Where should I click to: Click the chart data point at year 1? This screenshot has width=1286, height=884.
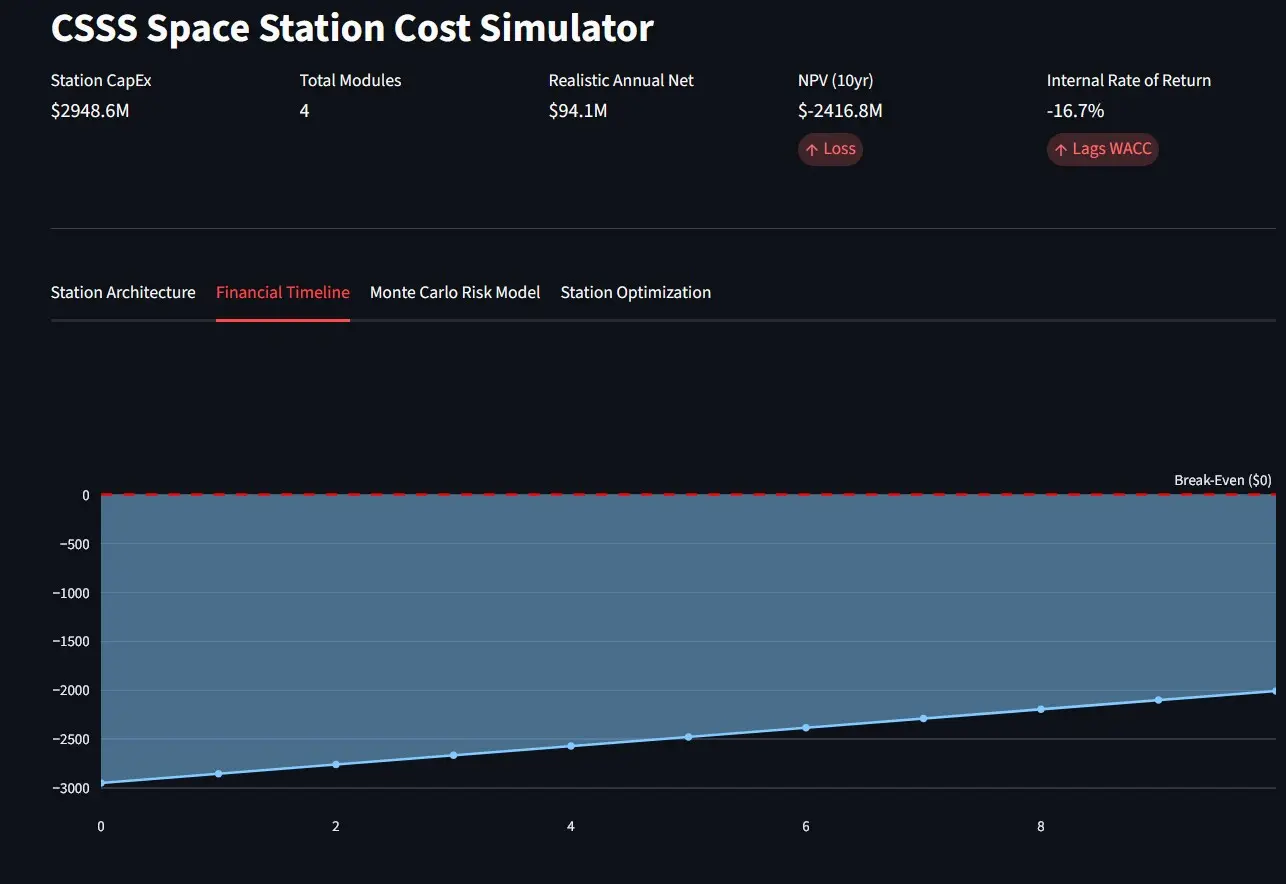[218, 773]
